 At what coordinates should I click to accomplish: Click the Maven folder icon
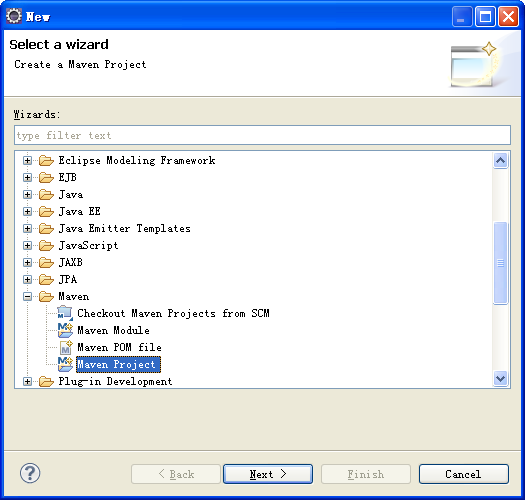click(46, 297)
